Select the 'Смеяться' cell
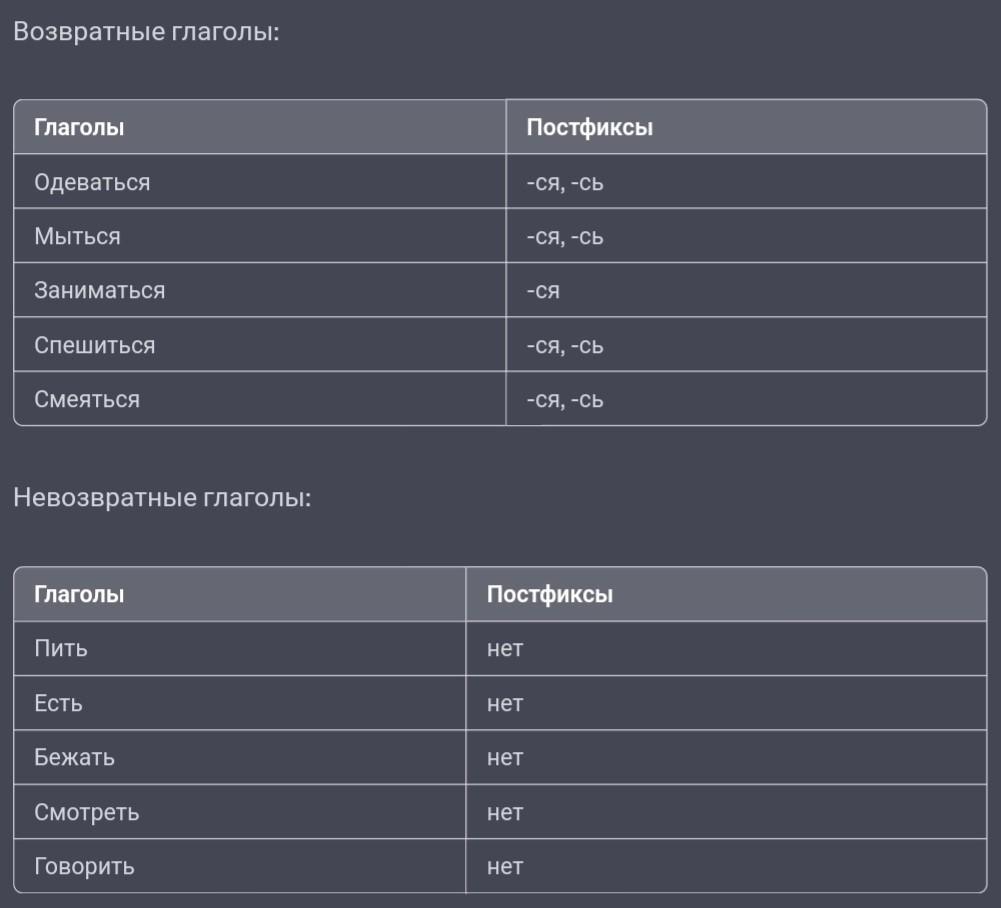Viewport: 1001px width, 908px height. [x=87, y=399]
